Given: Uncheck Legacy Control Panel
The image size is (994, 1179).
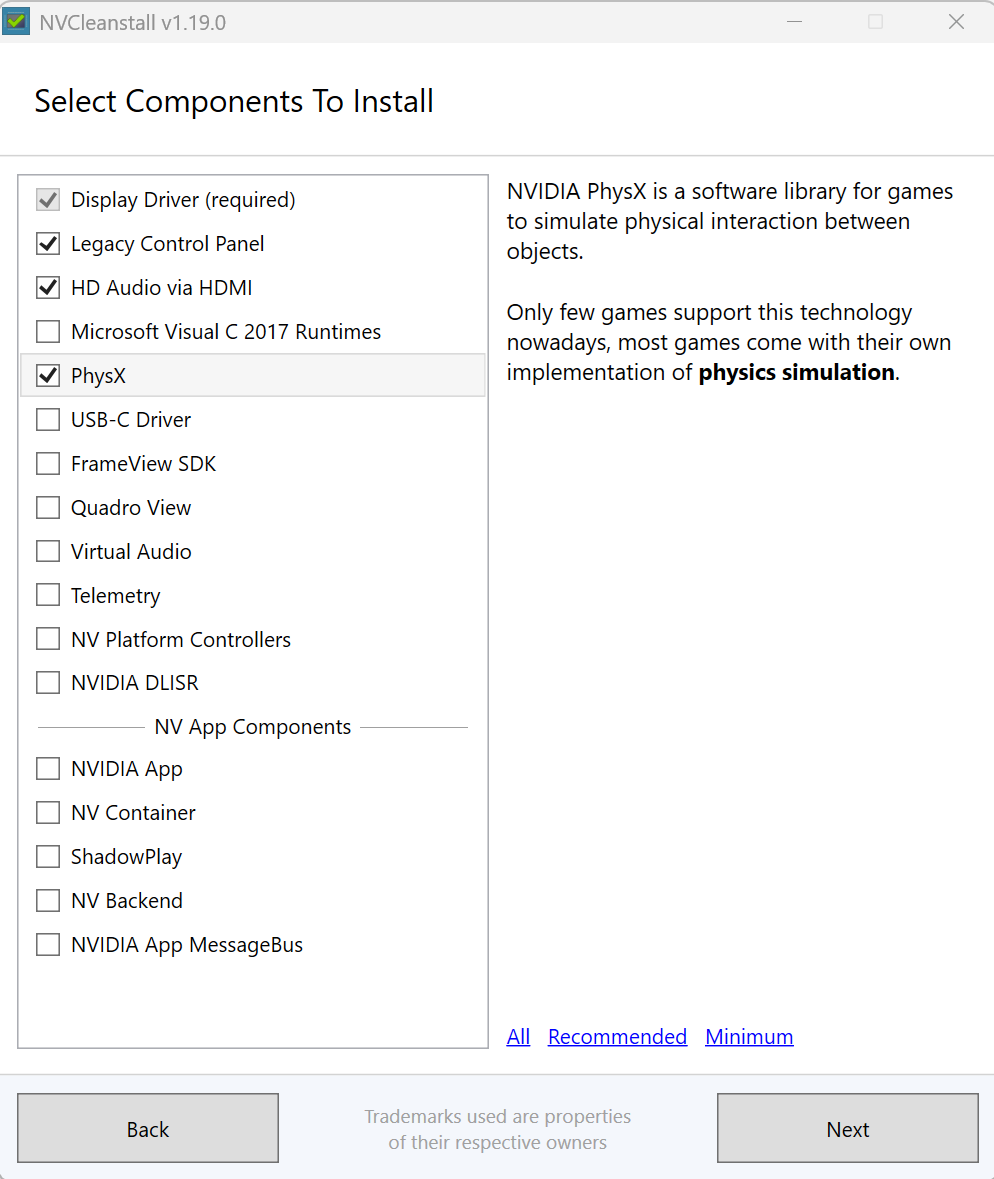Looking at the screenshot, I should click(47, 243).
